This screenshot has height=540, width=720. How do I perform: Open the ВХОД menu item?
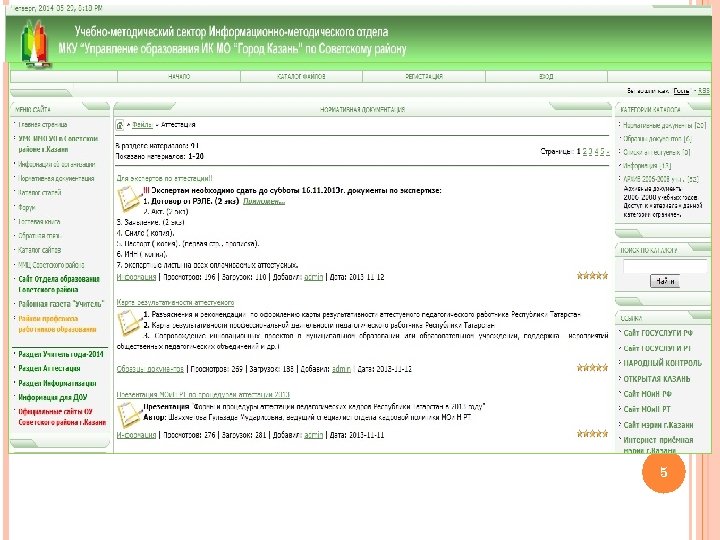pyautogui.click(x=546, y=77)
